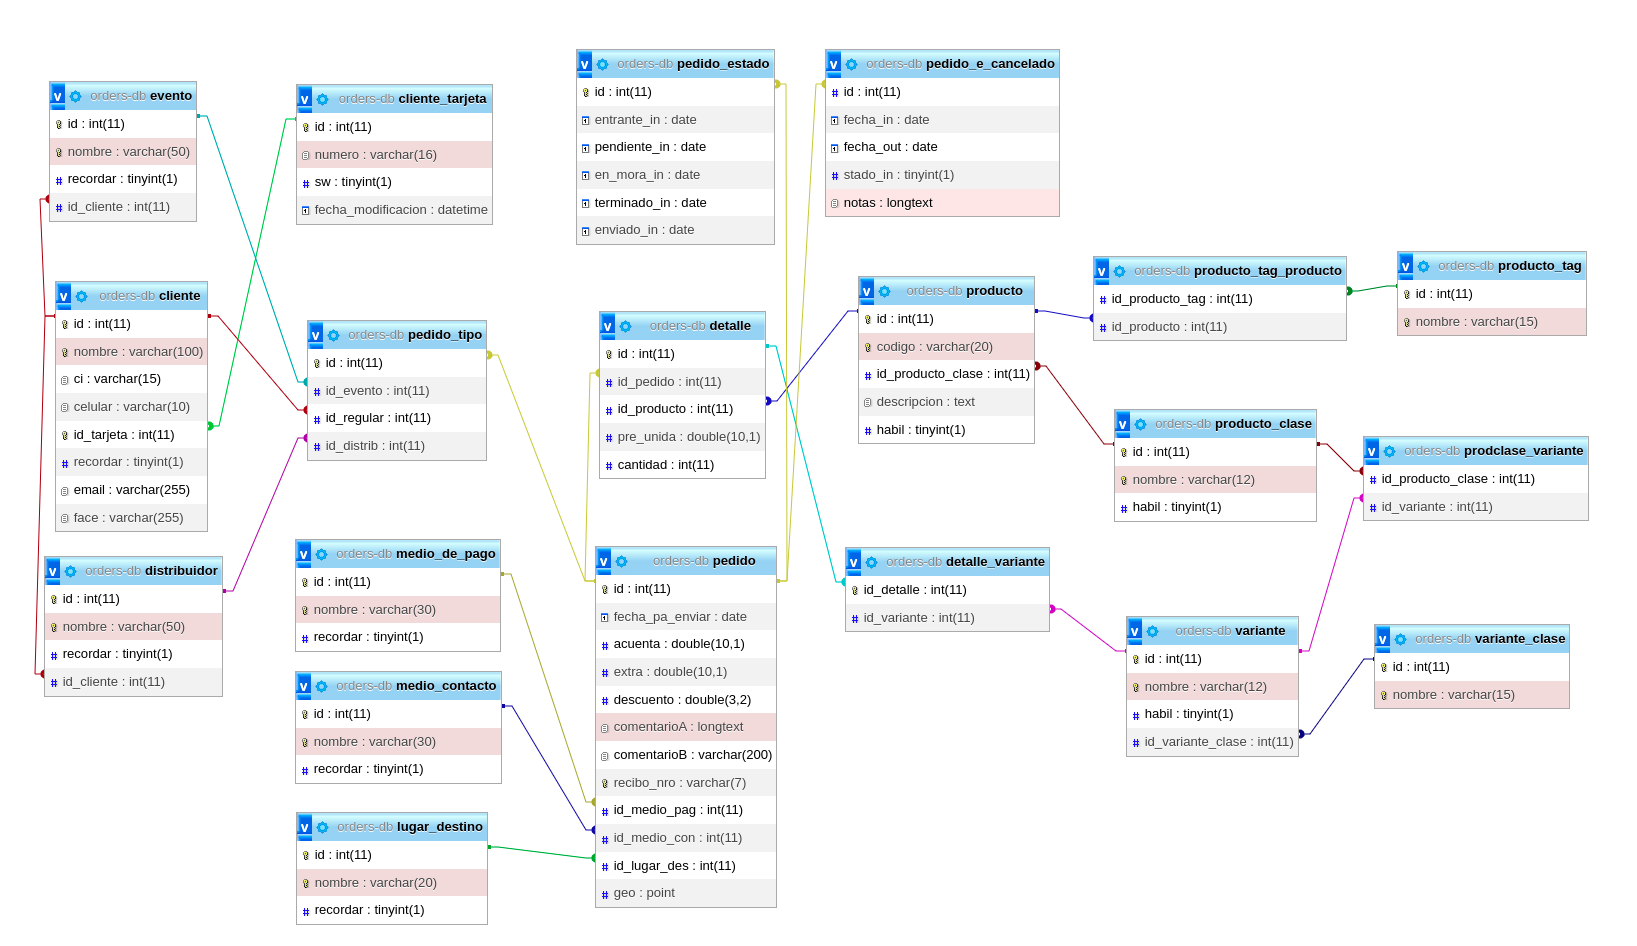The height and width of the screenshot is (946, 1637).
Task: Toggle the V icon on pedido_e_cancelado header
Action: click(x=833, y=63)
